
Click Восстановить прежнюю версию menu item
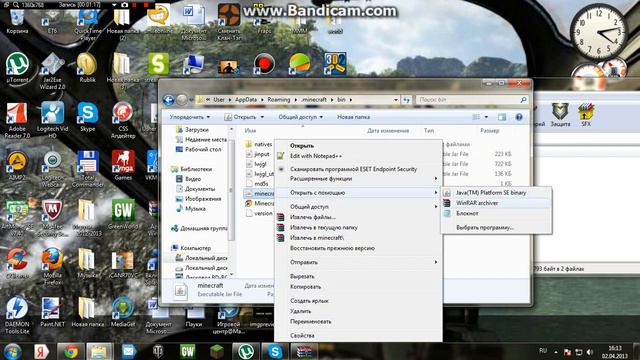pyautogui.click(x=358, y=248)
